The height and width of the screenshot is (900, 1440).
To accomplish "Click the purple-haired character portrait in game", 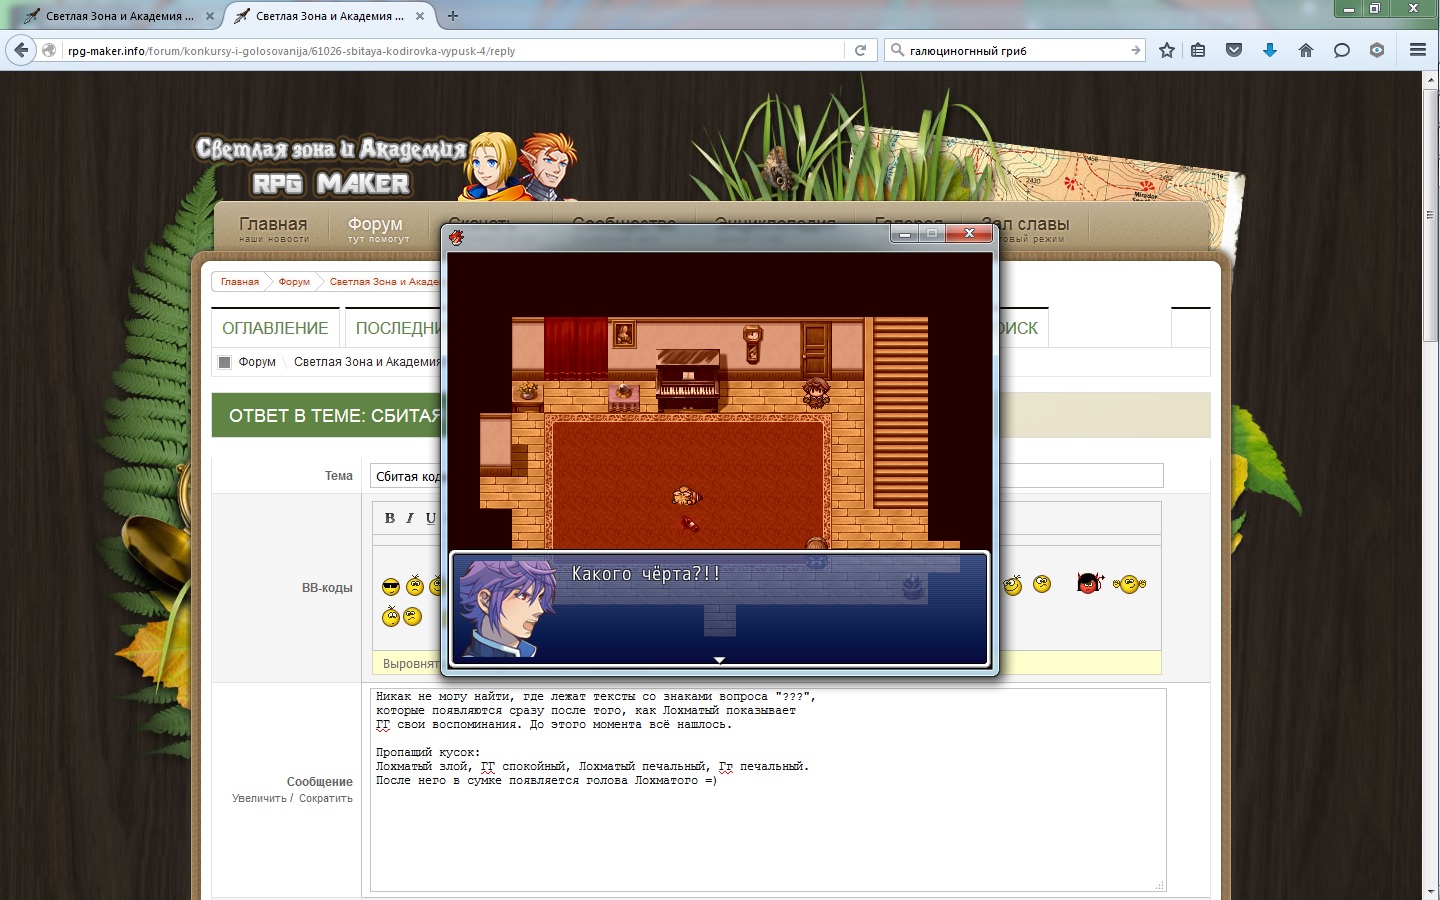I will [508, 608].
